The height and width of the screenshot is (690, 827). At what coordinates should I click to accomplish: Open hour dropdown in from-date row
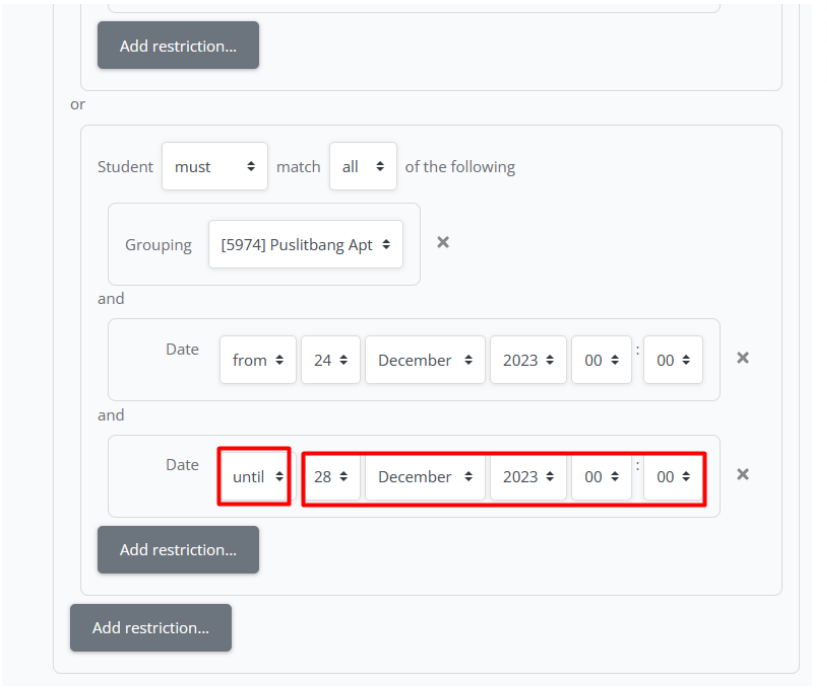pos(601,360)
